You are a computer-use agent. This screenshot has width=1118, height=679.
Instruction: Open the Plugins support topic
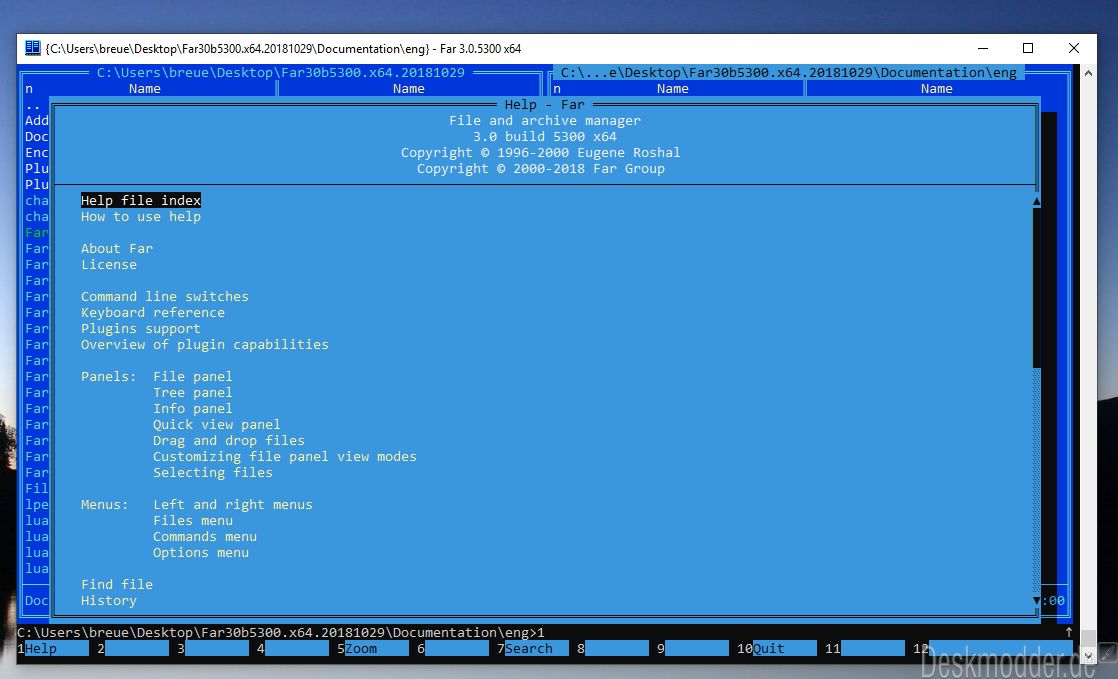140,329
